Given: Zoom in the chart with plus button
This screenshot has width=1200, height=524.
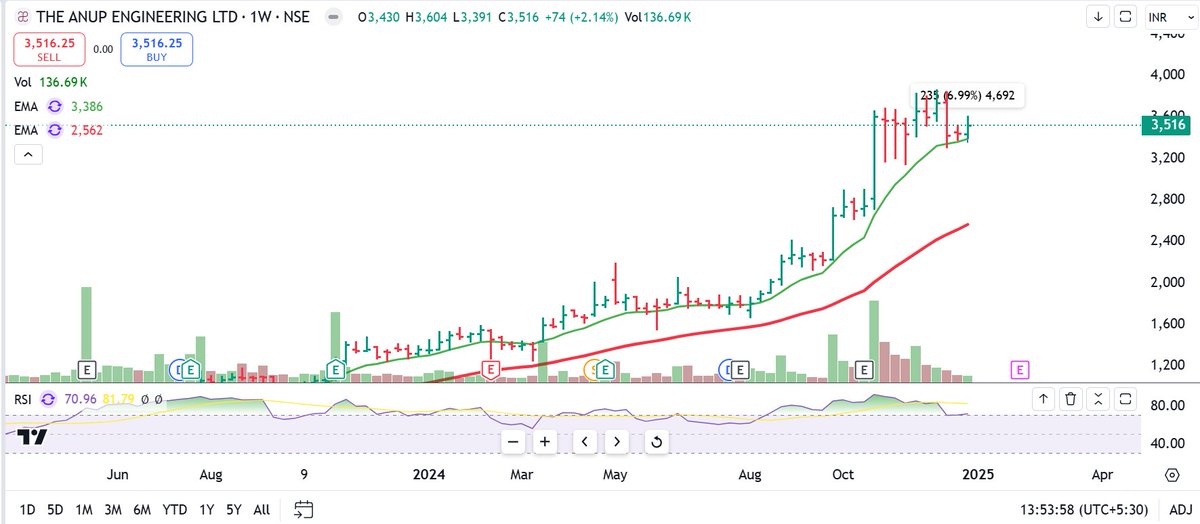Looking at the screenshot, I should (x=545, y=441).
